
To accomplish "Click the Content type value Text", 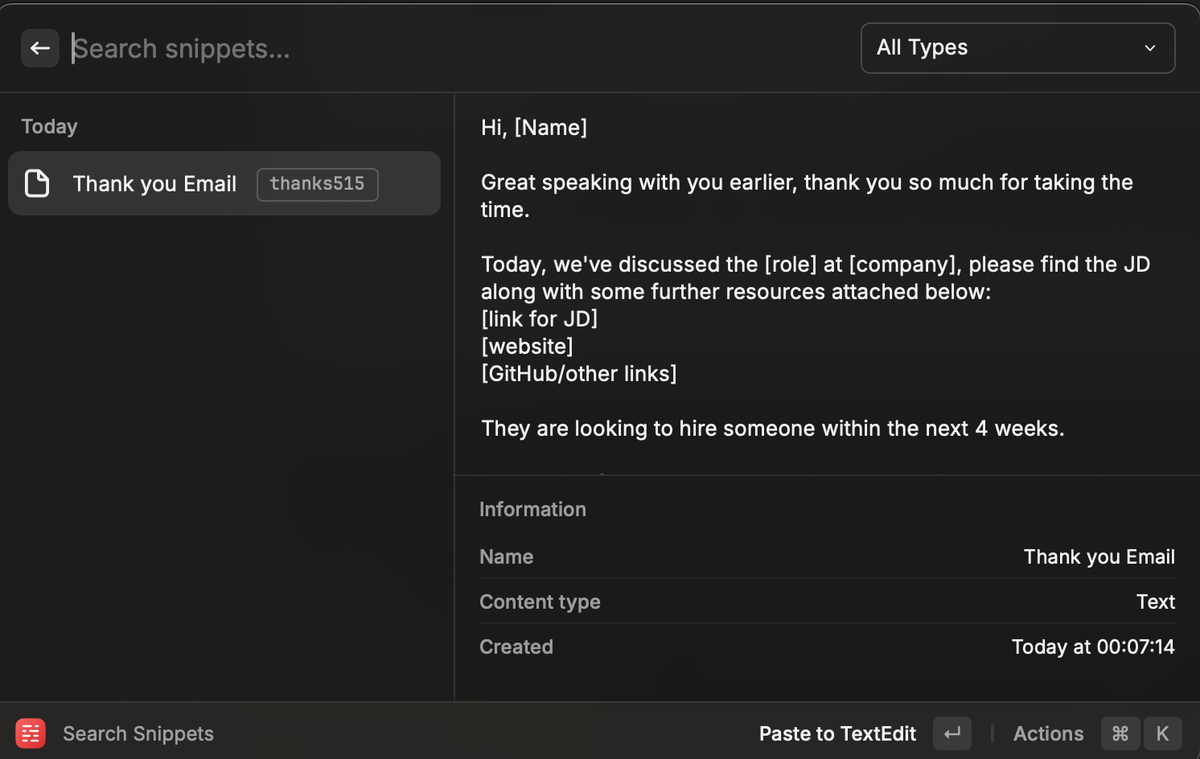I will (1155, 602).
